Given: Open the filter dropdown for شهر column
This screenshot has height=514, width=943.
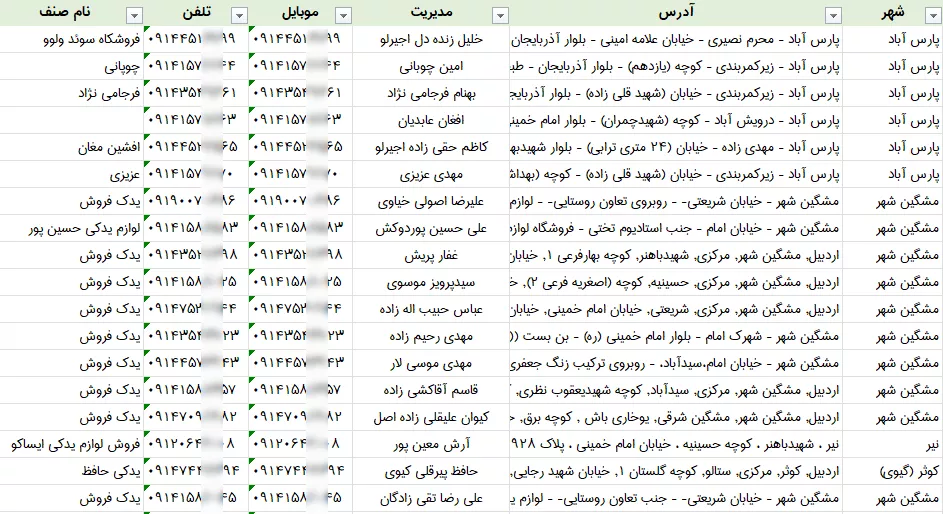Looking at the screenshot, I should [932, 16].
